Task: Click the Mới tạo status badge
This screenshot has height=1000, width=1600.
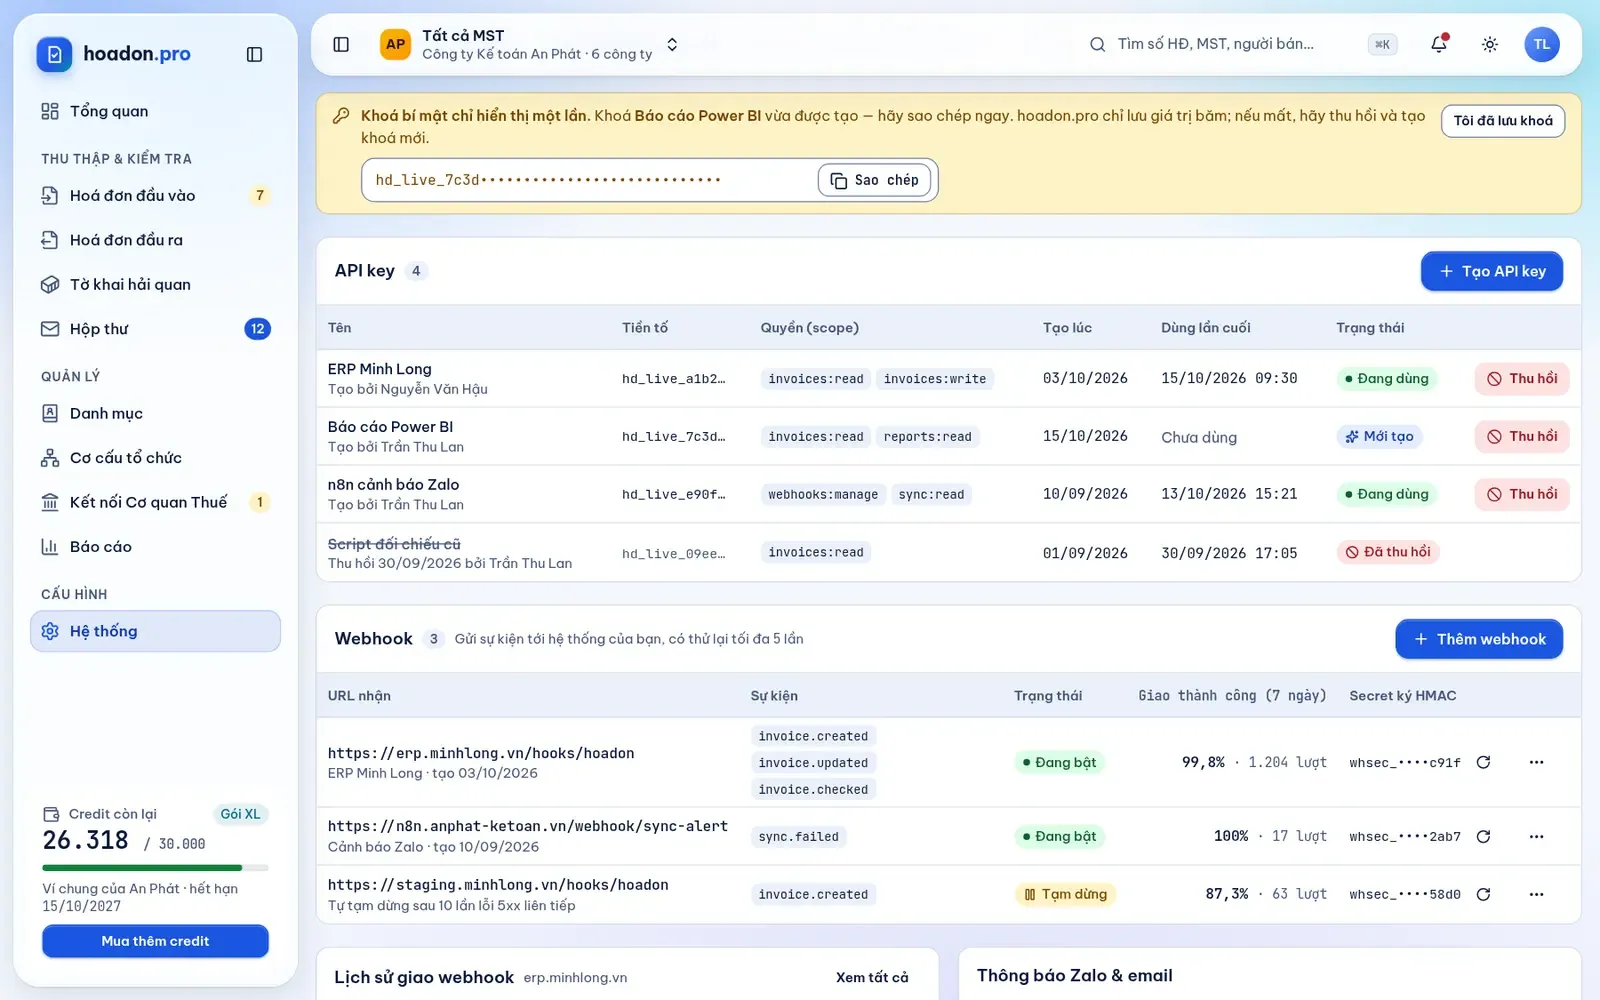Action: tap(1379, 437)
